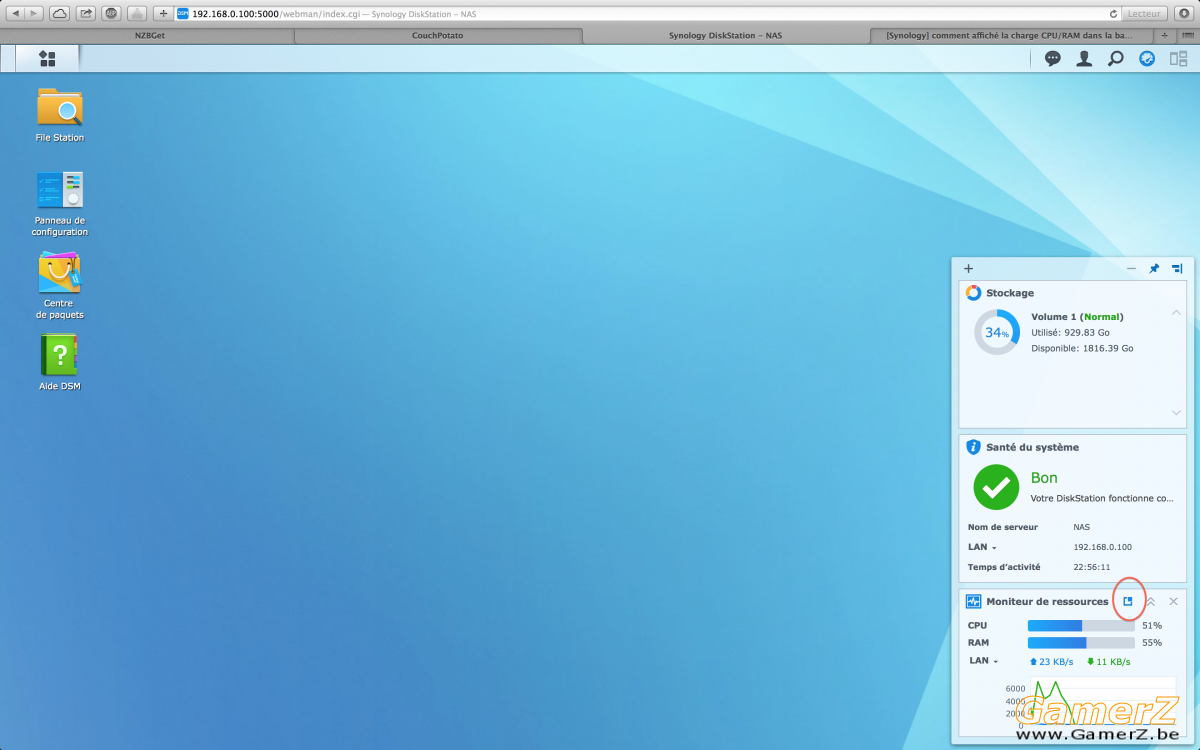Click the Adblock extension button

(111, 13)
